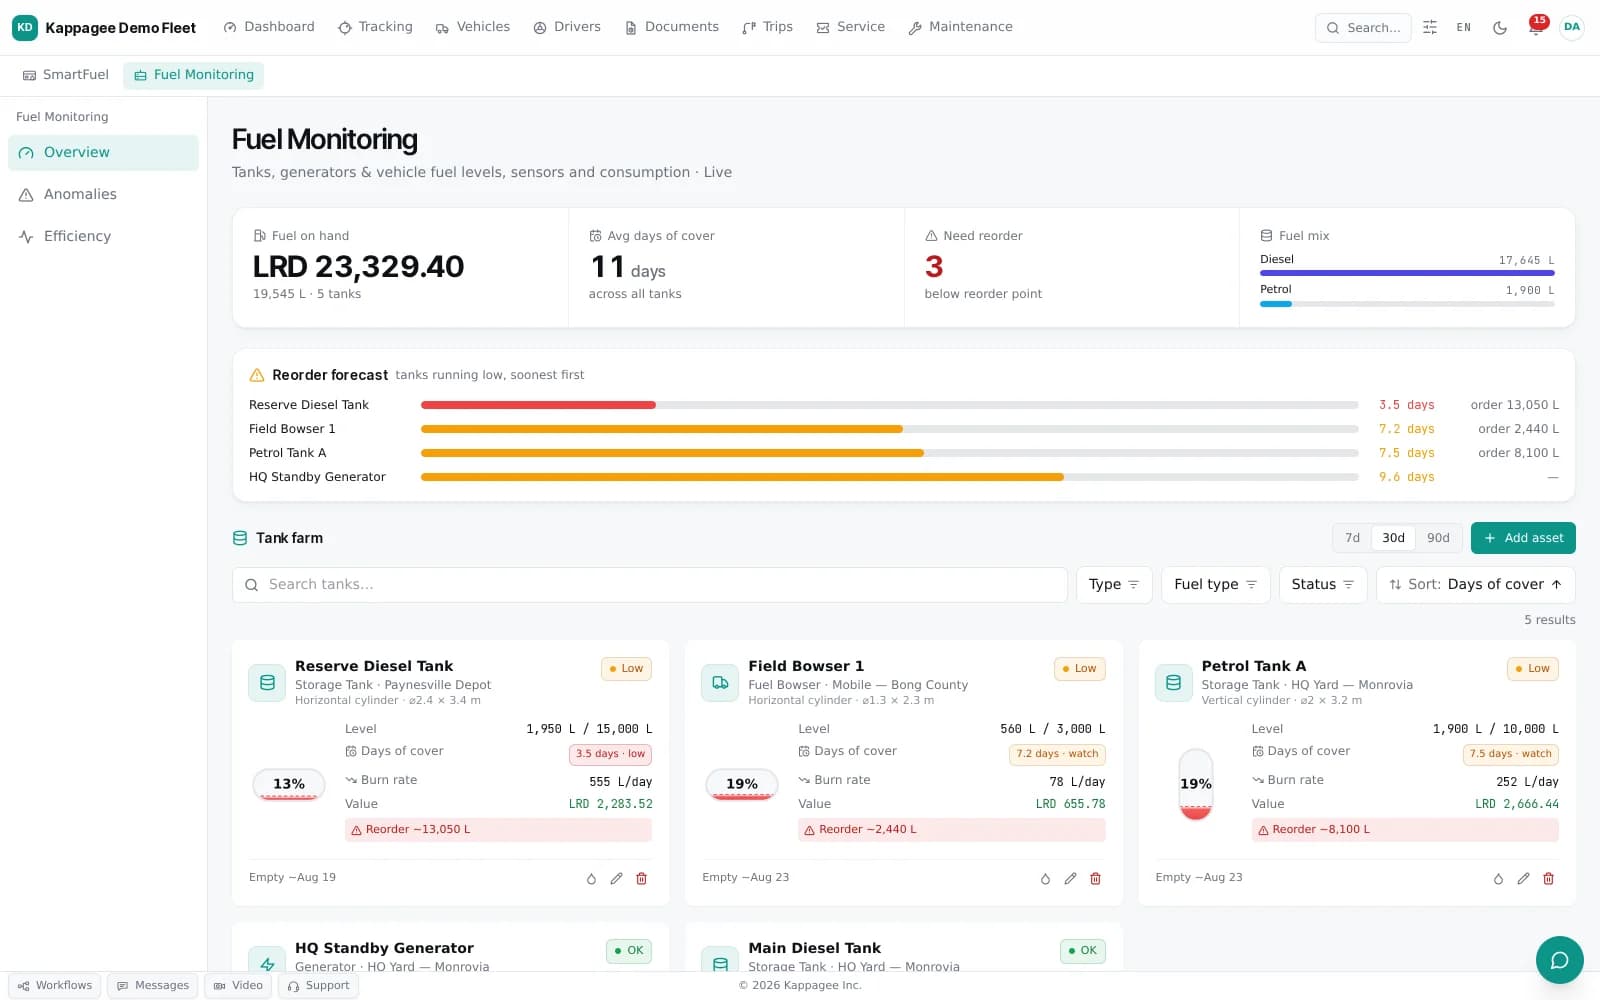Open Efficiency in sidebar
The image size is (1600, 1000).
(x=103, y=237)
